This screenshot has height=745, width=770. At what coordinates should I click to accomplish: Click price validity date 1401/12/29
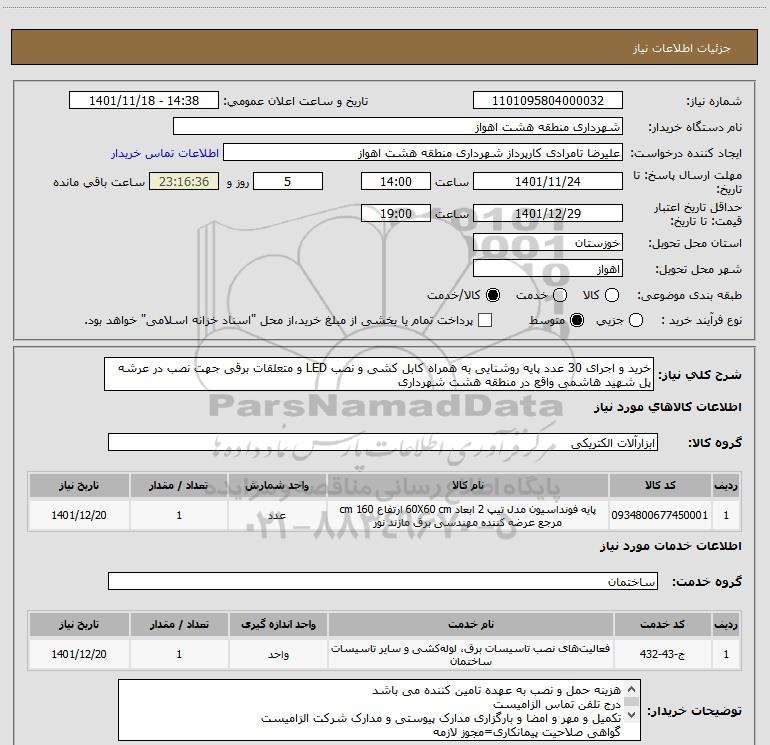(548, 213)
